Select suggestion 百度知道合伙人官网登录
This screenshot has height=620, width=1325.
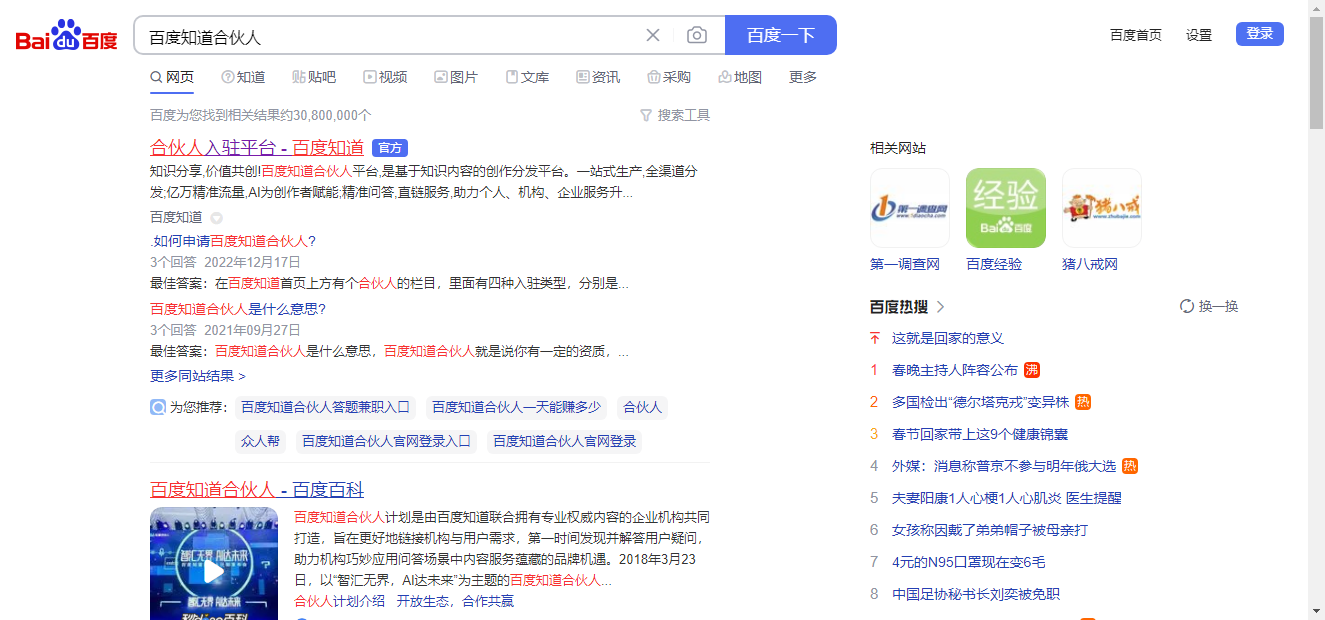tap(565, 441)
